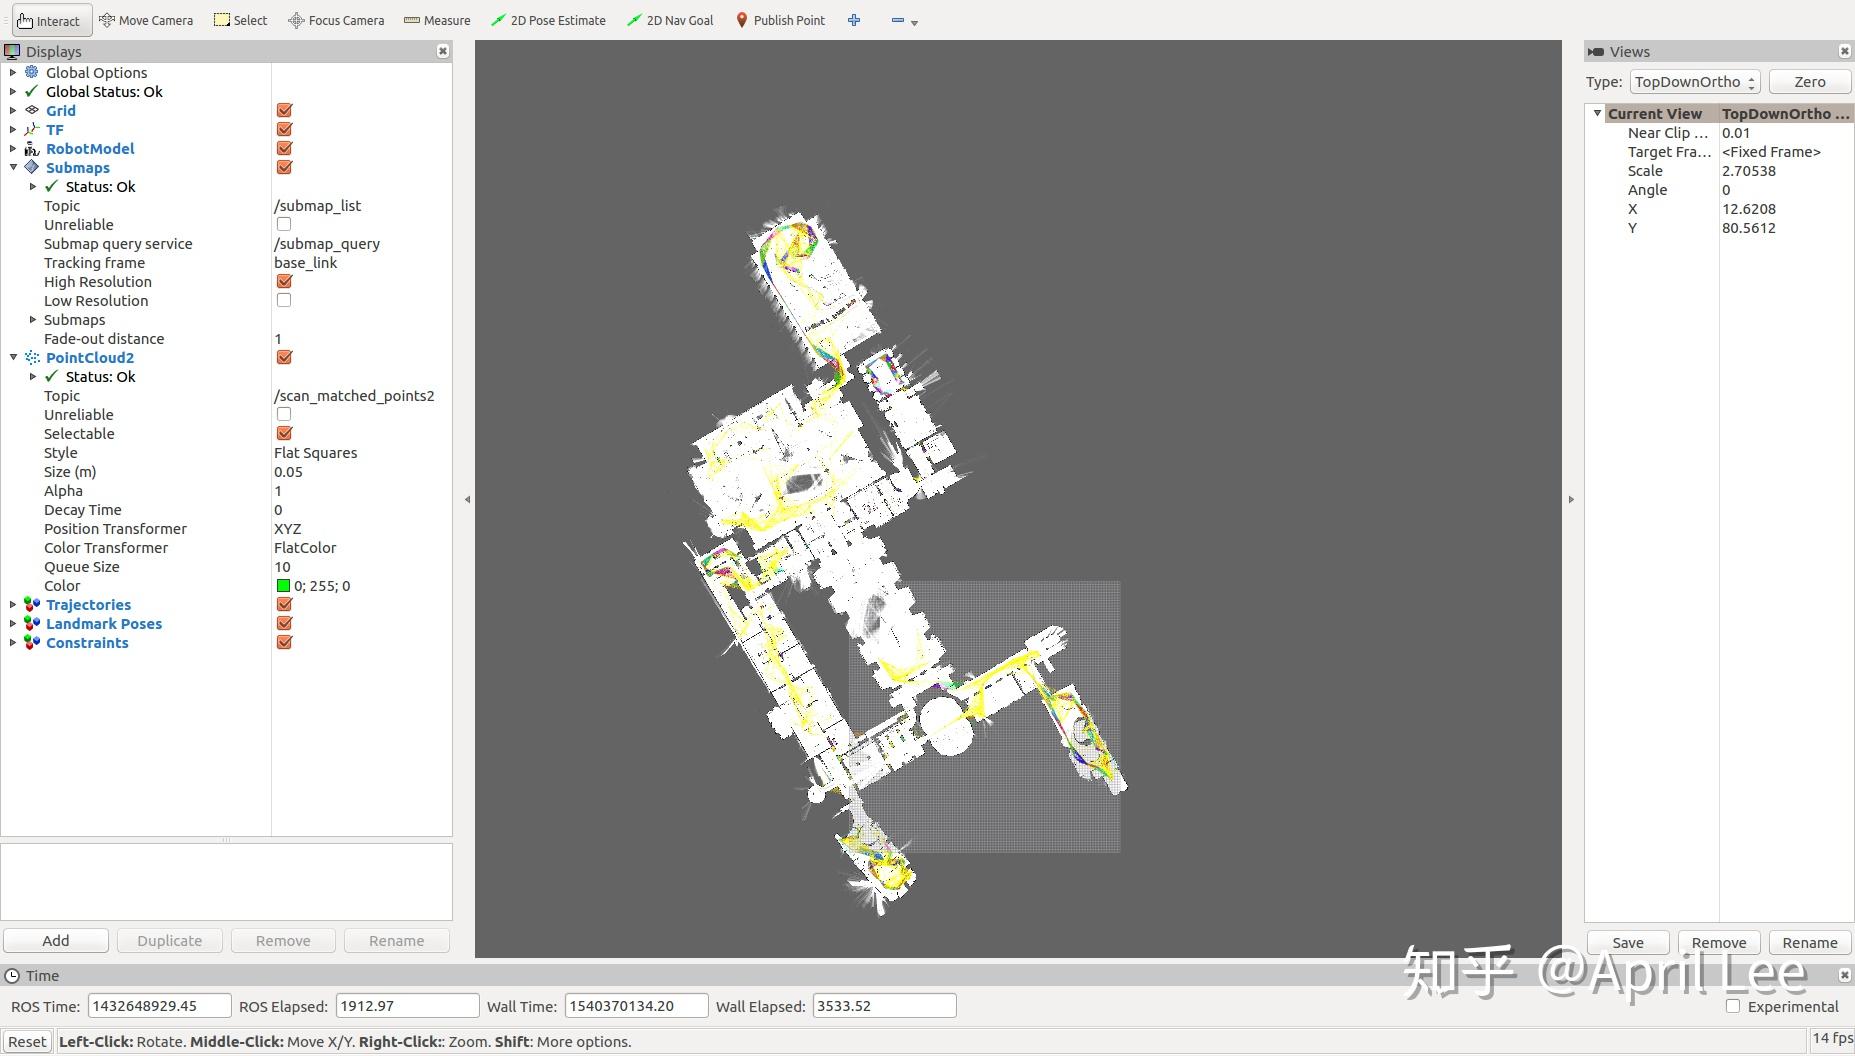The width and height of the screenshot is (1855, 1056).
Task: Select the Focus Camera tool
Action: 336,20
